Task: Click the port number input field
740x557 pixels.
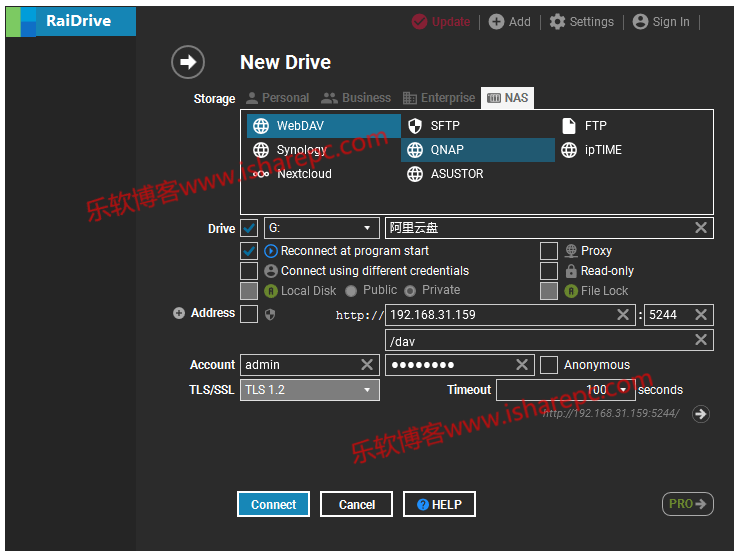Action: [679, 314]
